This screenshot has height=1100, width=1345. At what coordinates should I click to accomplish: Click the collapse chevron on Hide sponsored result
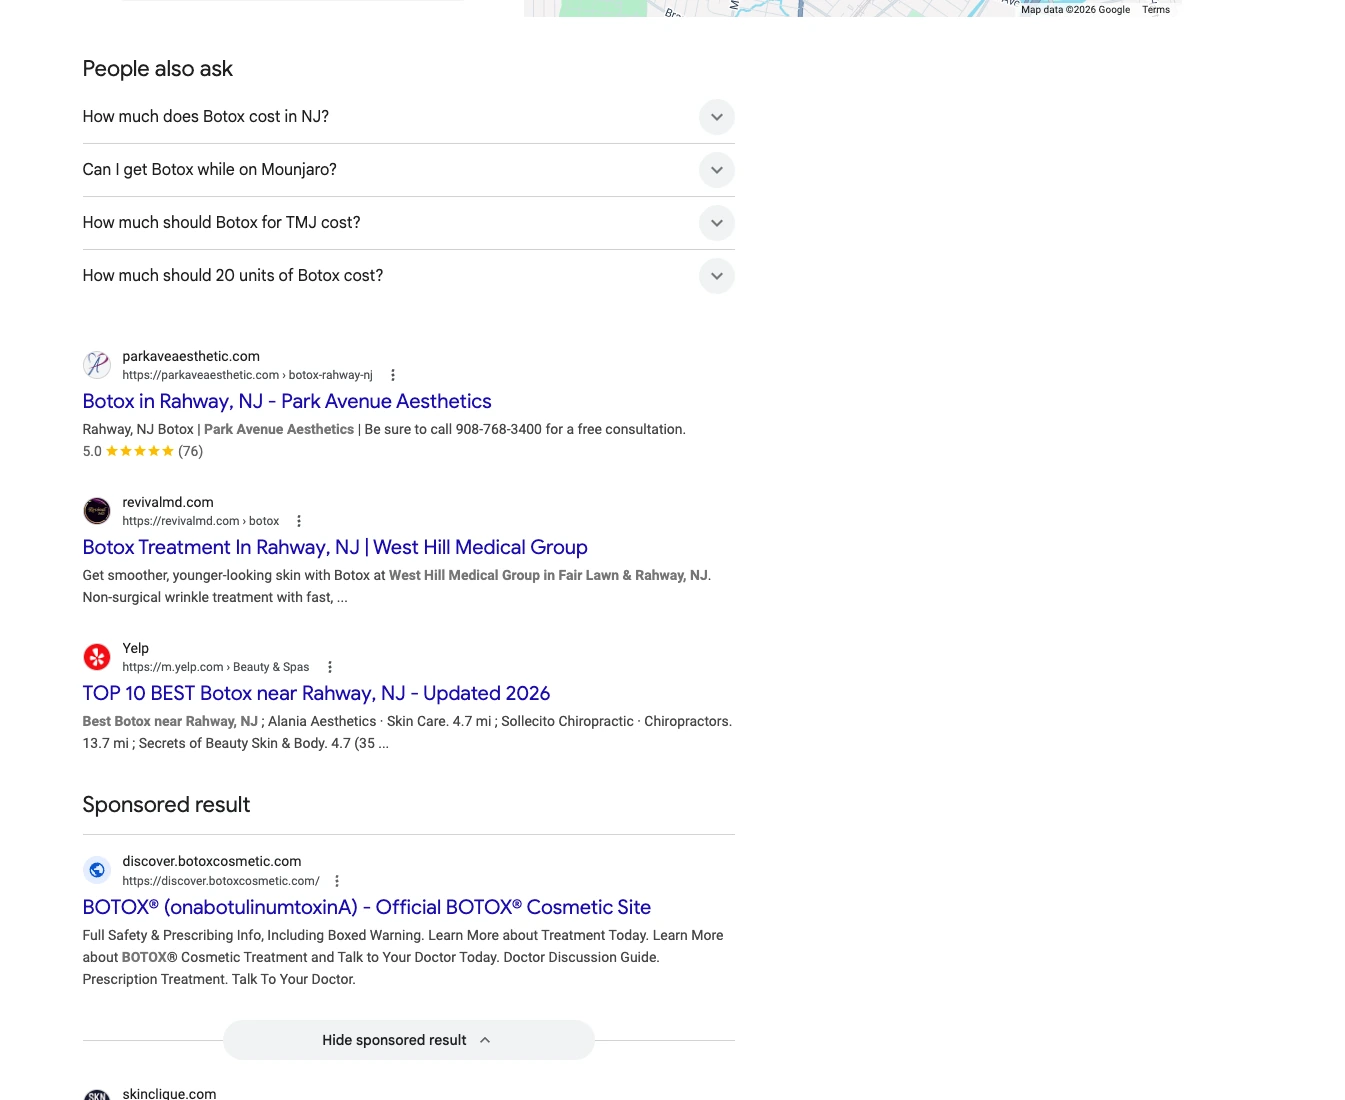pyautogui.click(x=485, y=1040)
